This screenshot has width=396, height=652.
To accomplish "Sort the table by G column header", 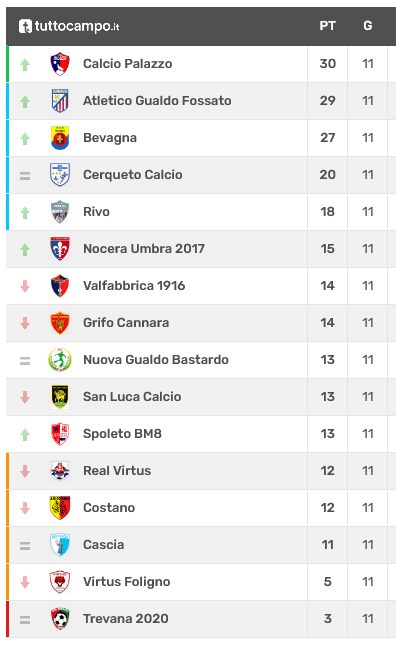I will [368, 26].
